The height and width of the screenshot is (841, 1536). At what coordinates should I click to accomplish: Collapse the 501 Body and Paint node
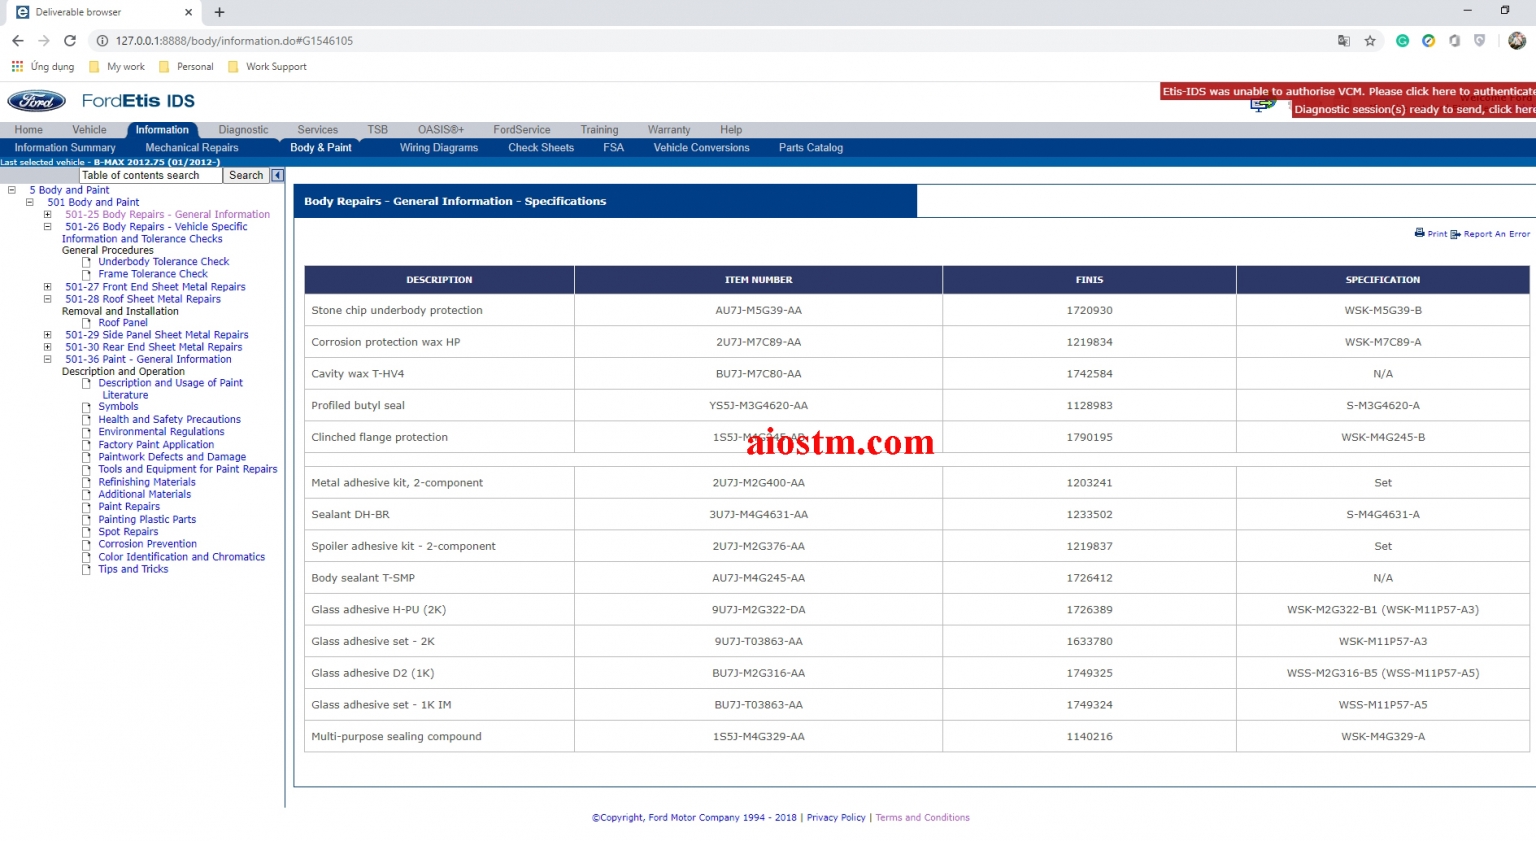click(30, 202)
